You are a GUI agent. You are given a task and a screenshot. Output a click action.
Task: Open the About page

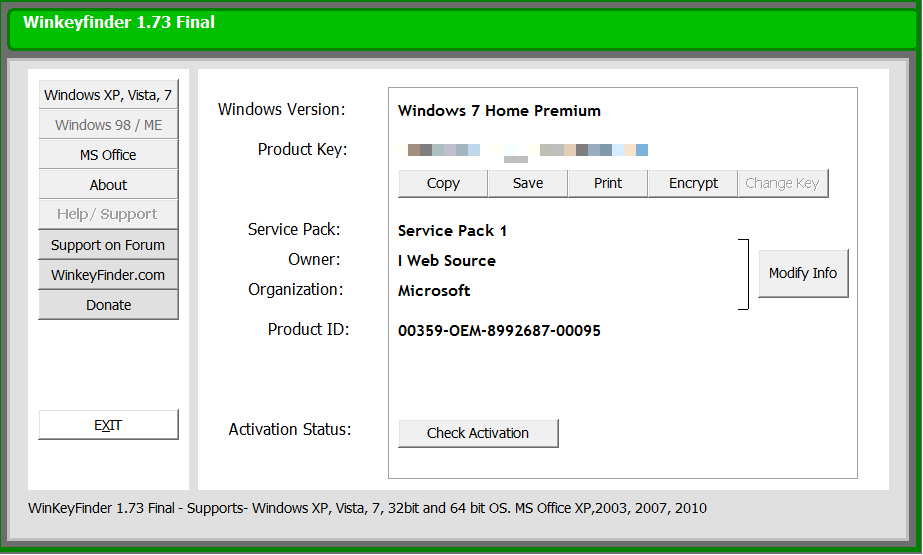(108, 185)
